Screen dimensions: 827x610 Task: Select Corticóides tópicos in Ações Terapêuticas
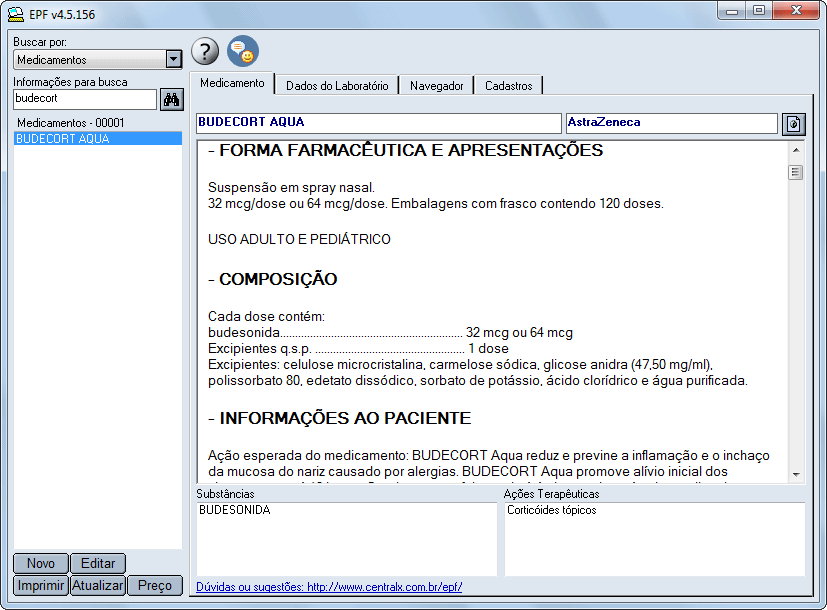(552, 510)
